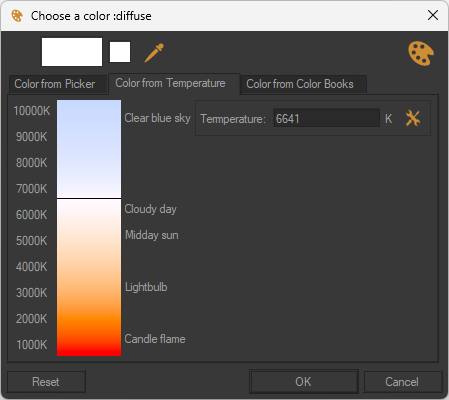
Task: Click the small white previous color swatch
Action: tap(120, 52)
